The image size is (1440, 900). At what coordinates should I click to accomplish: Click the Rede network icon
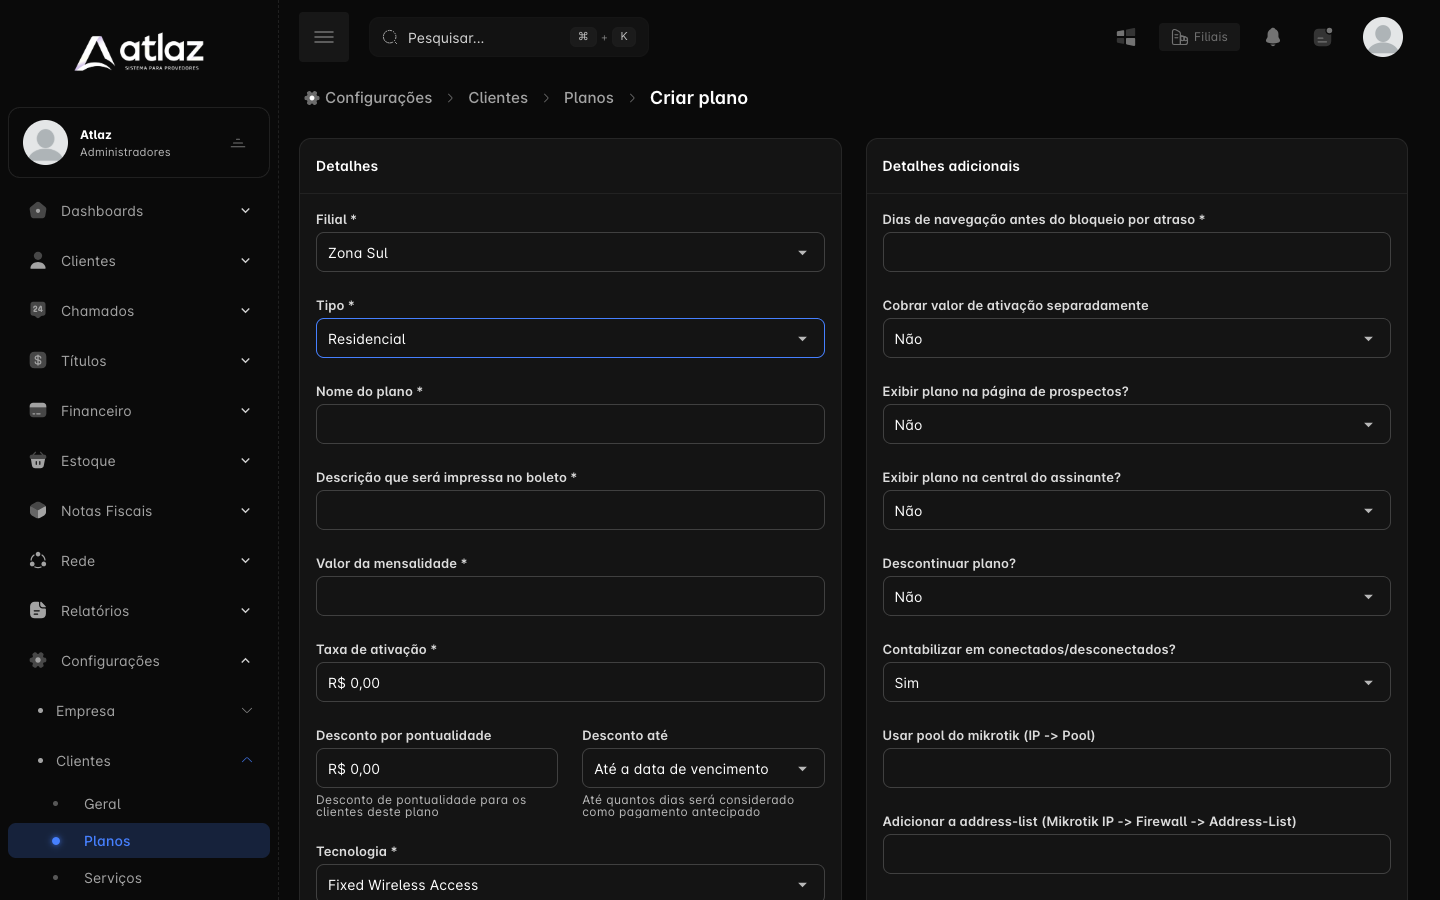point(38,560)
